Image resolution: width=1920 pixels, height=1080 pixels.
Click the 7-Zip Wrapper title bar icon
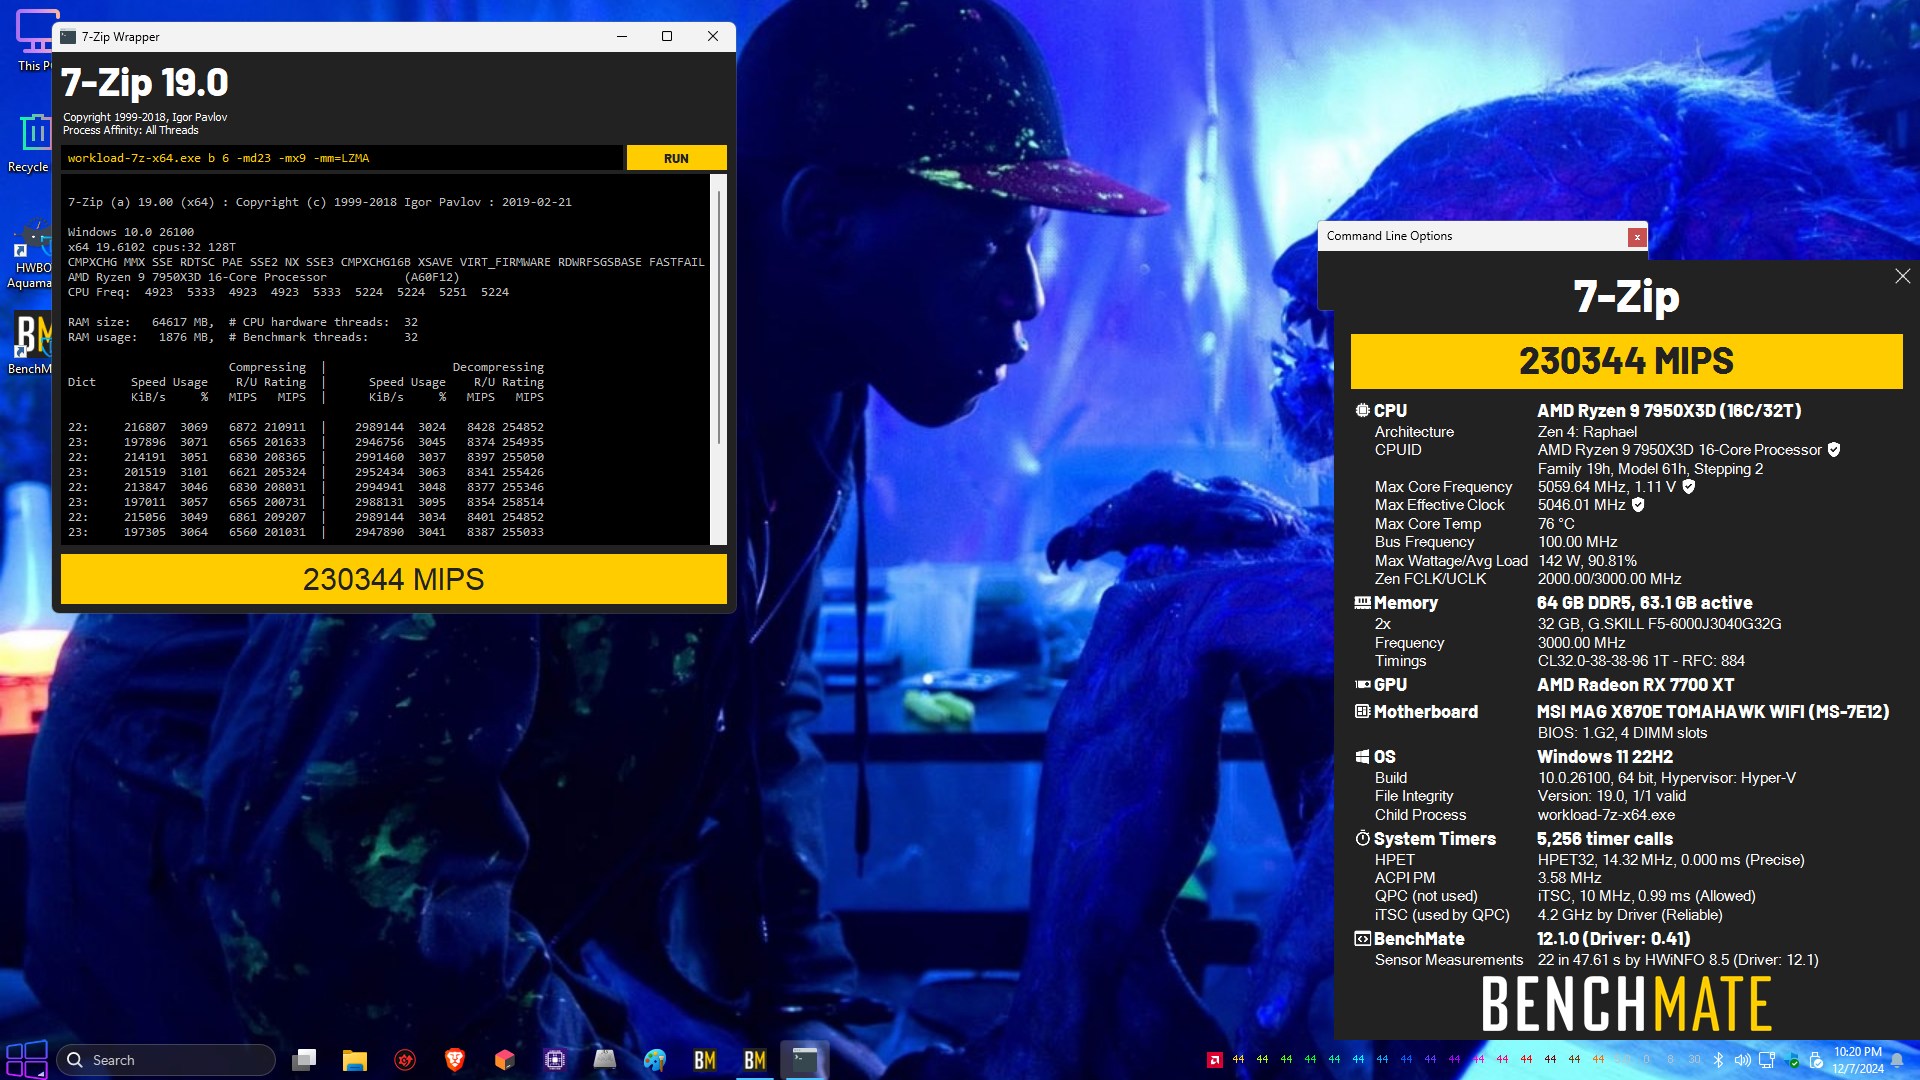point(68,37)
